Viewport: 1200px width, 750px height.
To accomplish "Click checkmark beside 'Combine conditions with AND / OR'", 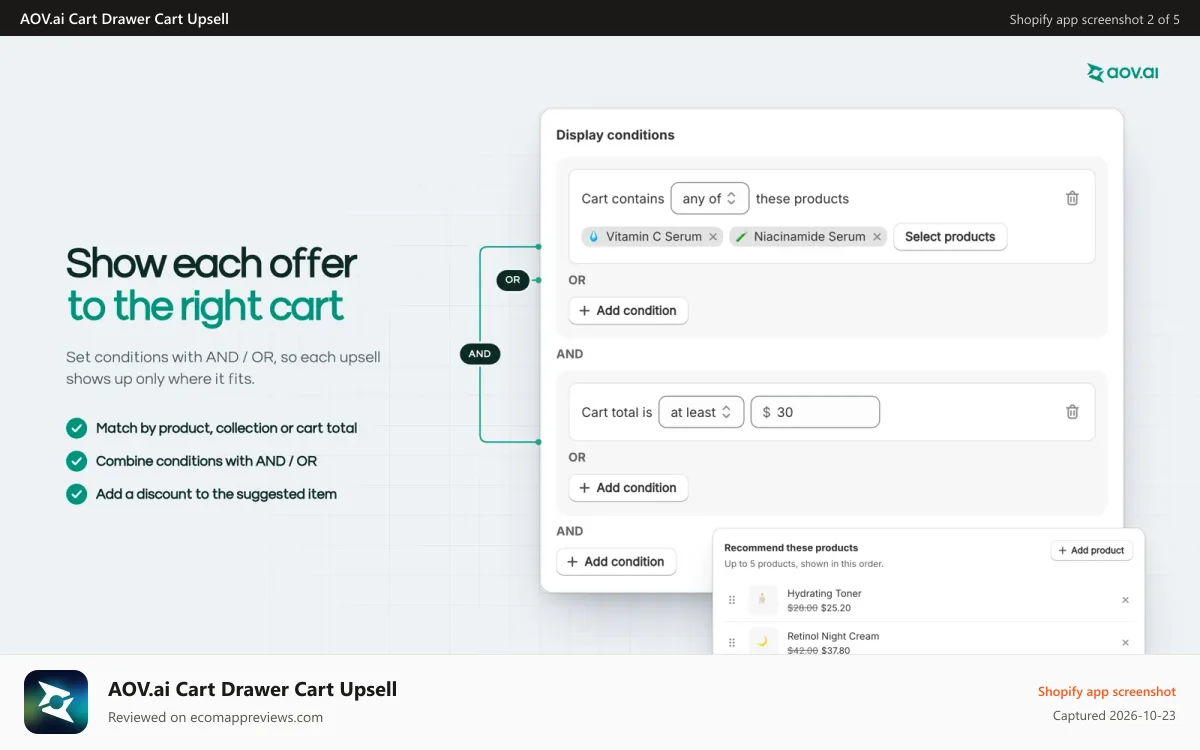I will (x=77, y=461).
